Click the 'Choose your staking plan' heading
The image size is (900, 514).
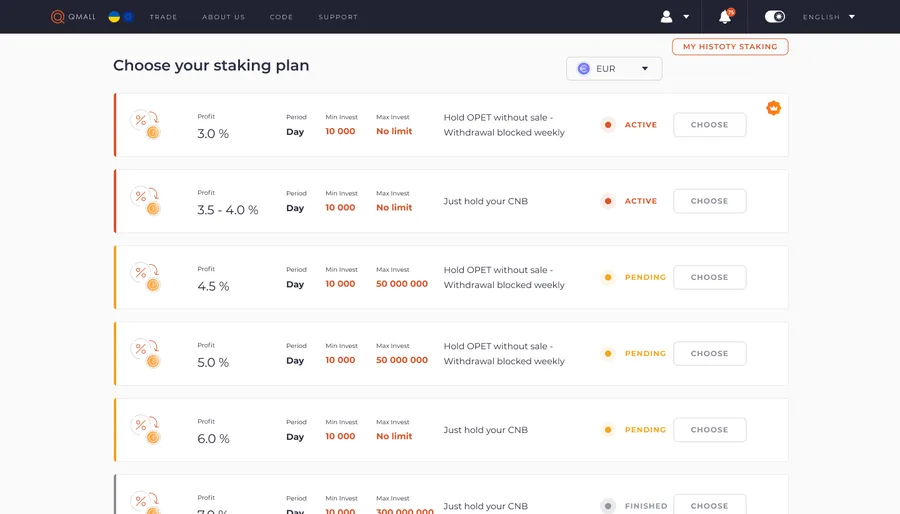(x=211, y=65)
